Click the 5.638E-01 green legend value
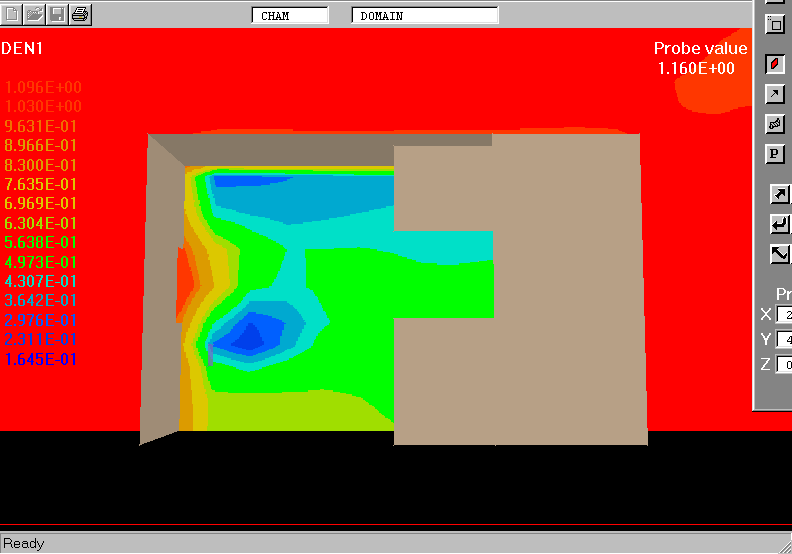Viewport: 792px width, 554px height. coord(41,242)
